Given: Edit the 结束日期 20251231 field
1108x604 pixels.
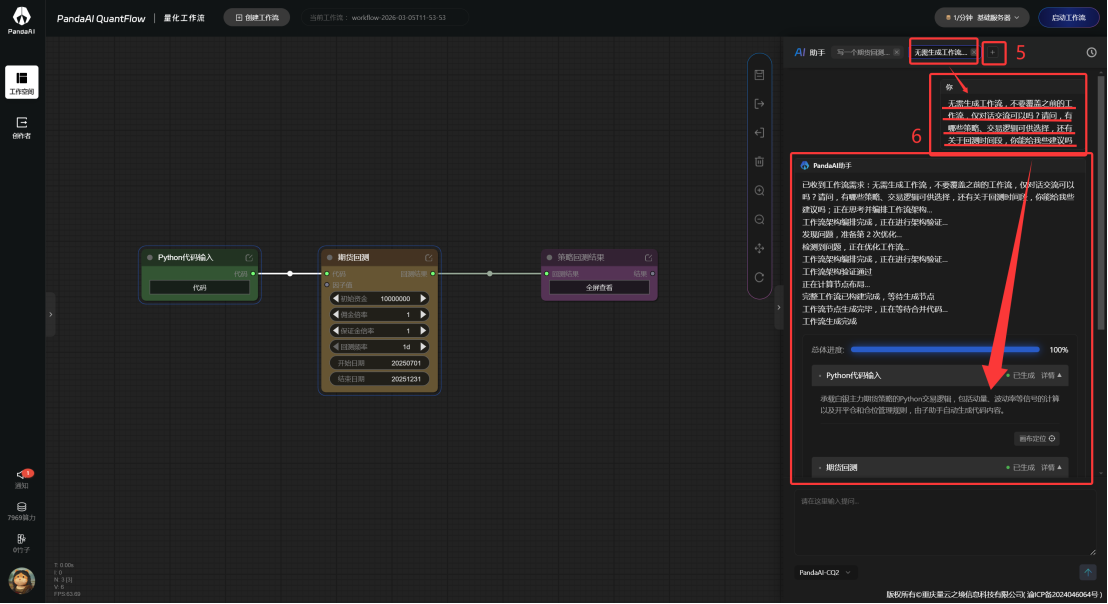Looking at the screenshot, I should (379, 379).
